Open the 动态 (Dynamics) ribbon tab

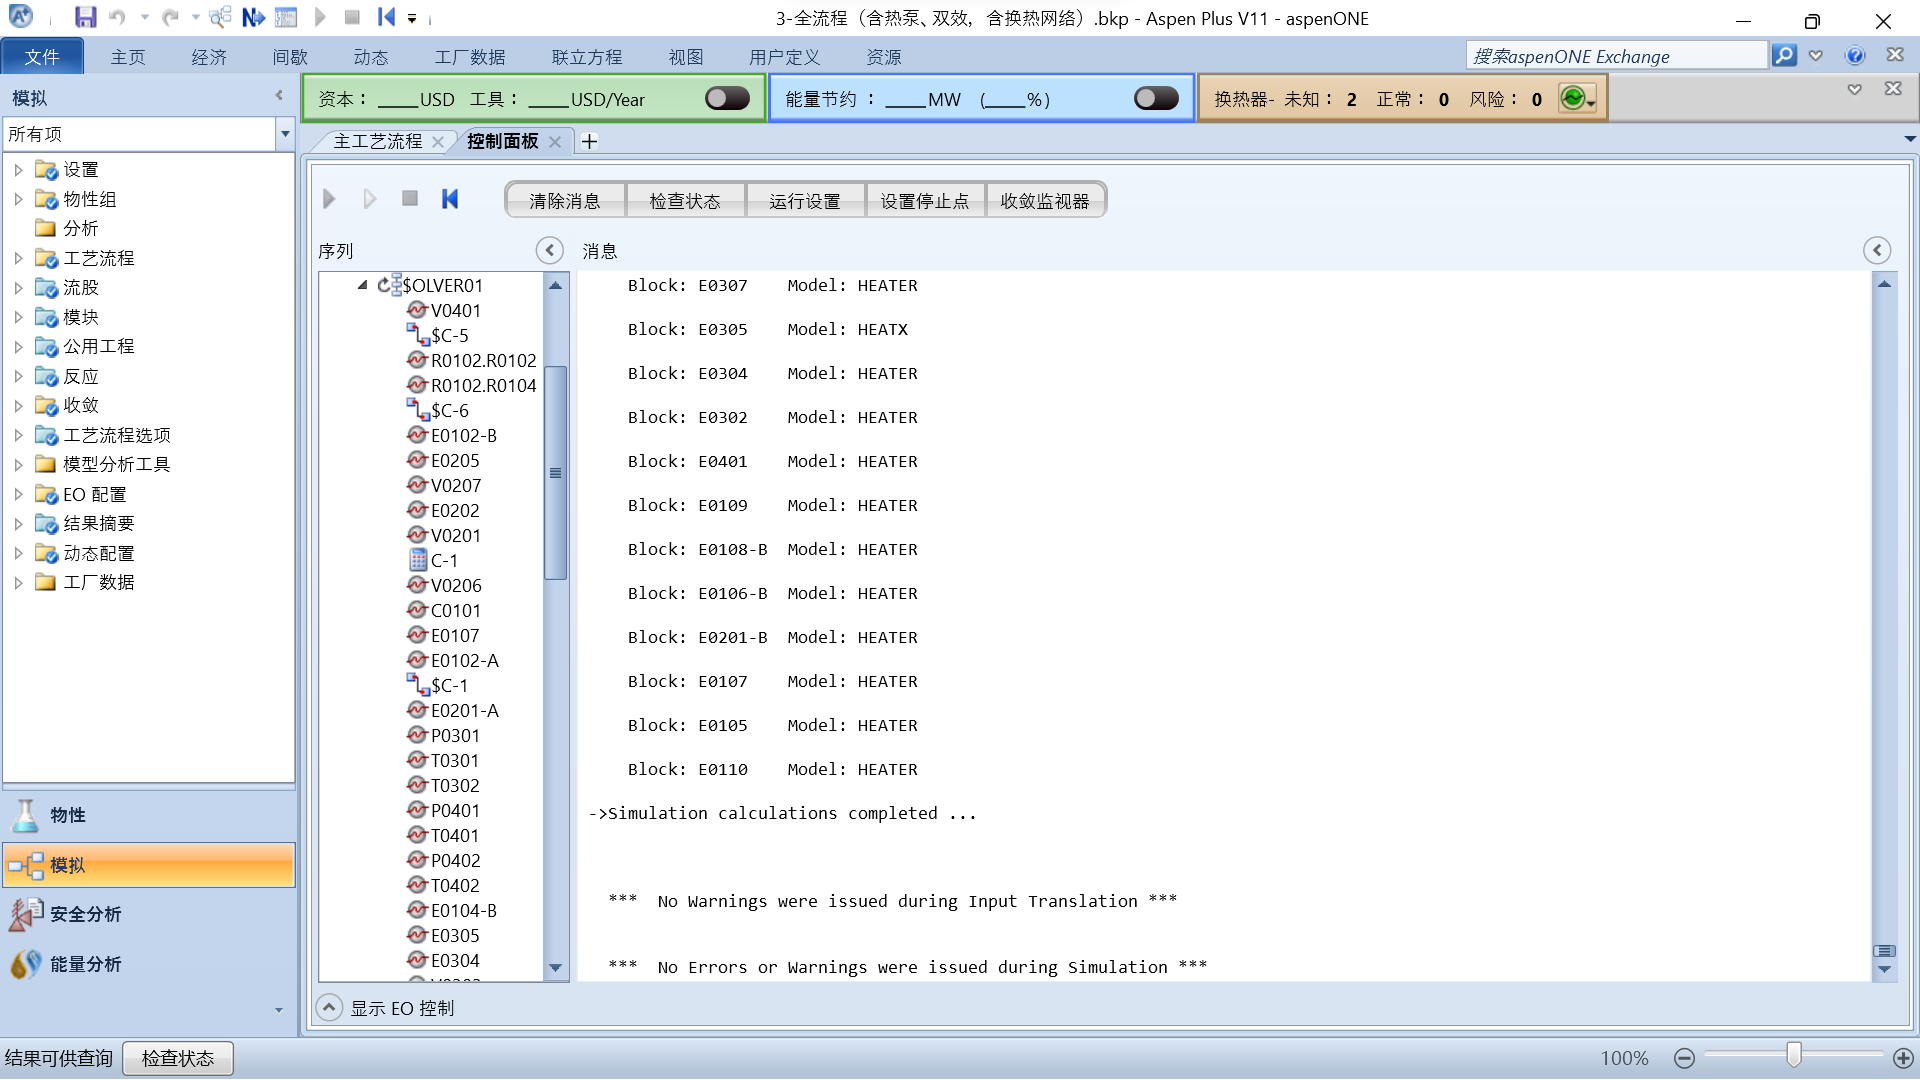pyautogui.click(x=370, y=57)
